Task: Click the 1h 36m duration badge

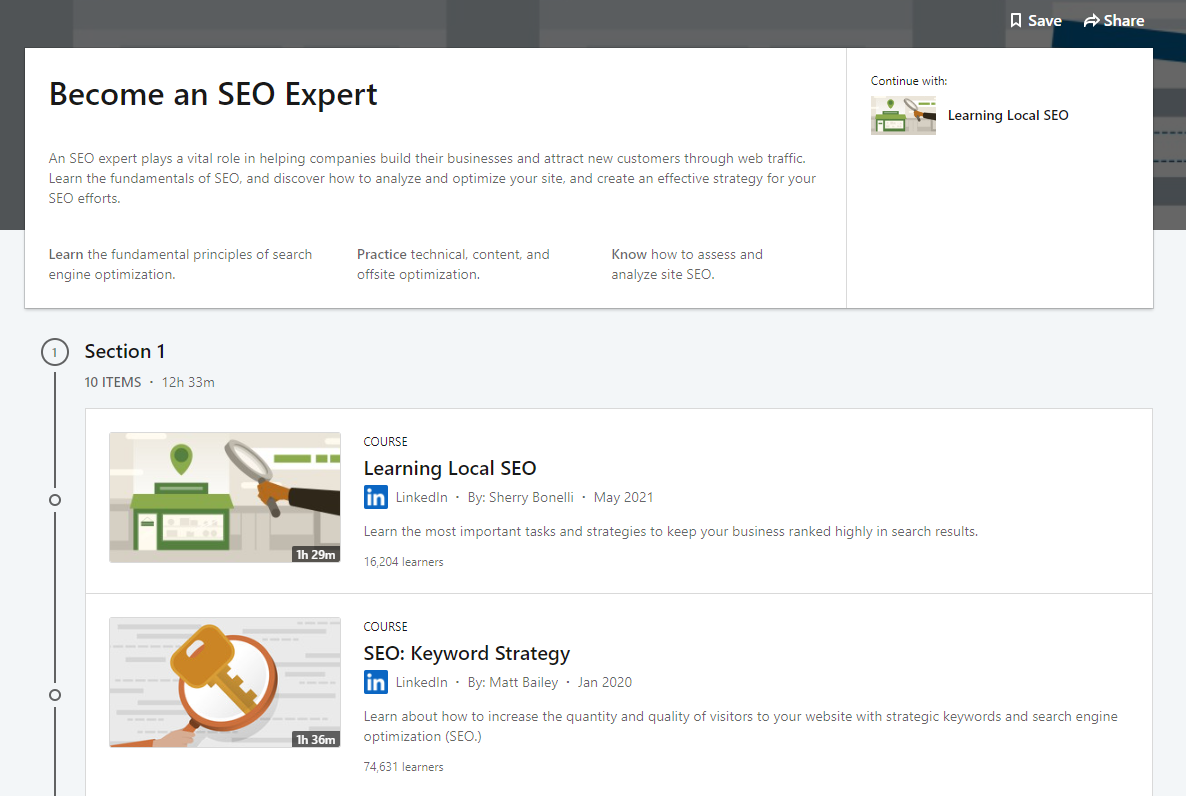Action: pos(315,739)
